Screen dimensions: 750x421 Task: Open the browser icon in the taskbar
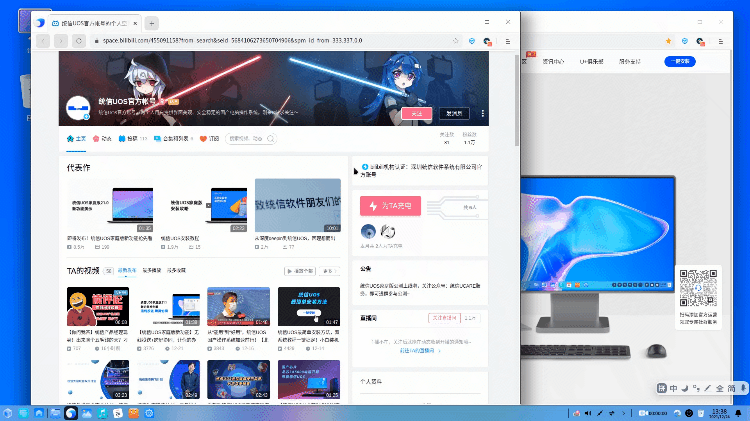(71, 413)
